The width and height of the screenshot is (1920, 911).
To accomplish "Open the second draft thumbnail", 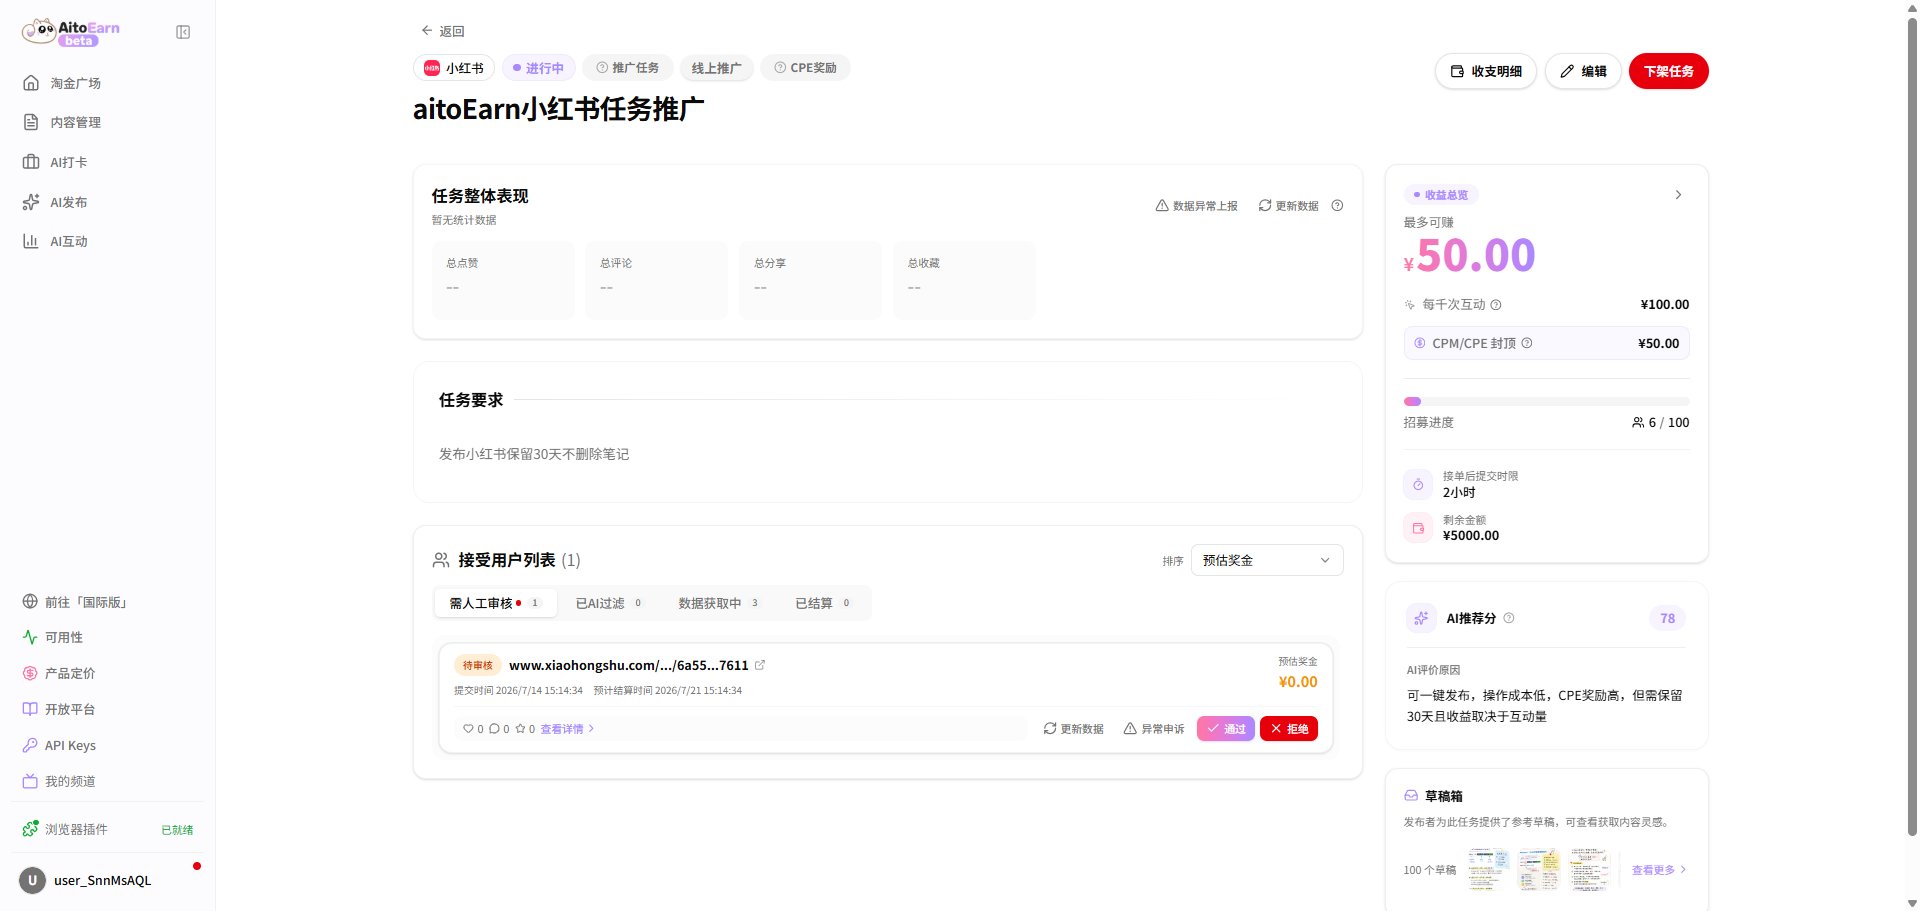I will pos(1538,869).
